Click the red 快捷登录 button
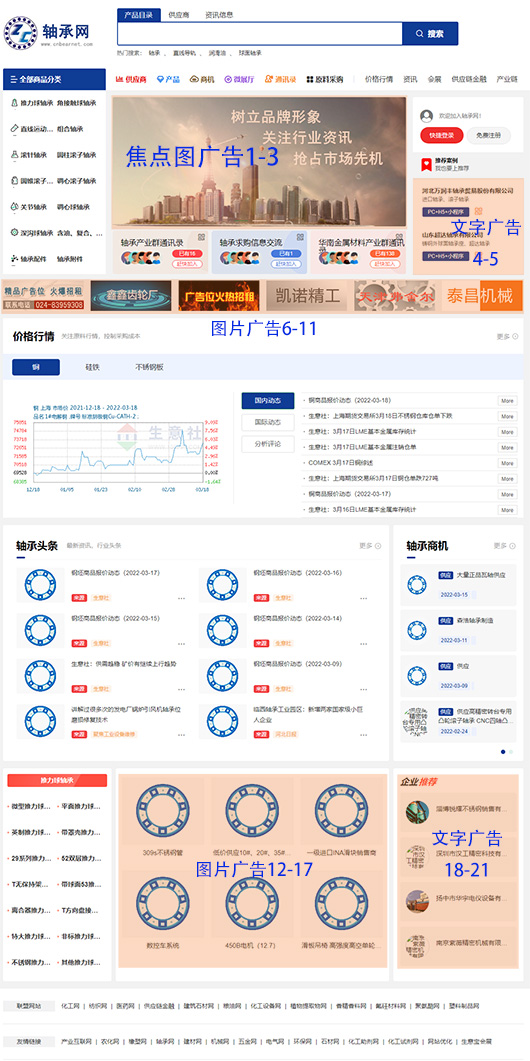This screenshot has width=530, height=1061. pos(441,135)
